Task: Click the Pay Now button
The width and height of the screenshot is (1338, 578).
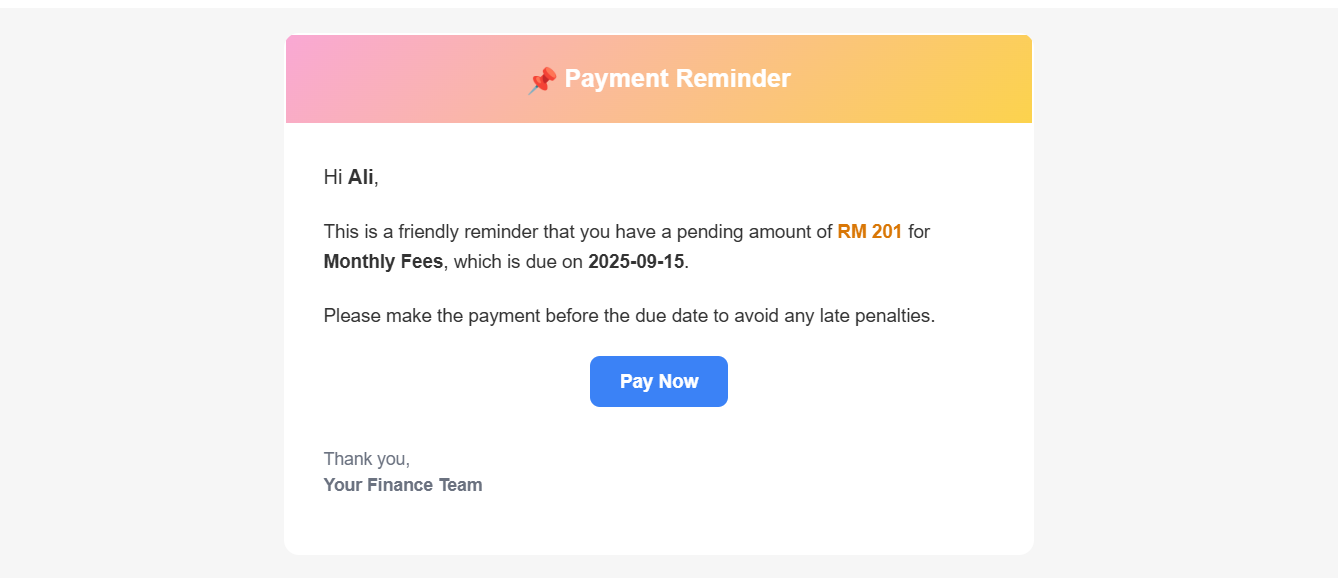Action: point(658,382)
